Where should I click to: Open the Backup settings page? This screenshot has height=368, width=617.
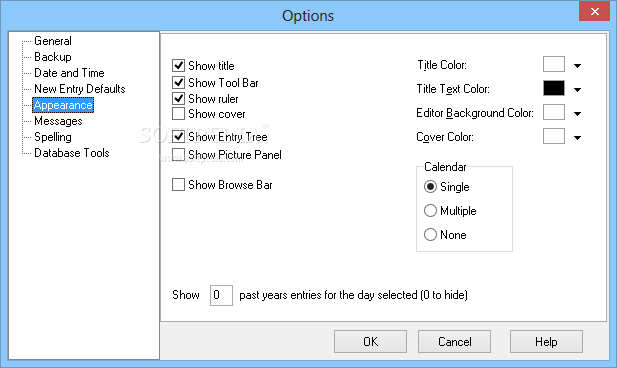(x=53, y=57)
